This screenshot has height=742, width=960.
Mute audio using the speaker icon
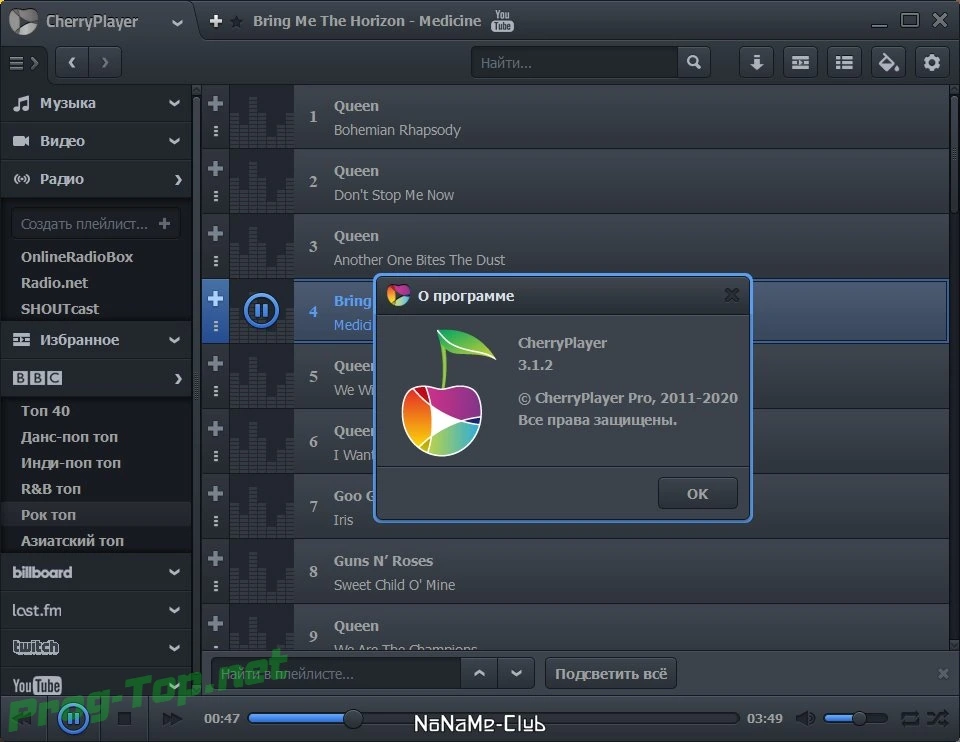coord(805,718)
